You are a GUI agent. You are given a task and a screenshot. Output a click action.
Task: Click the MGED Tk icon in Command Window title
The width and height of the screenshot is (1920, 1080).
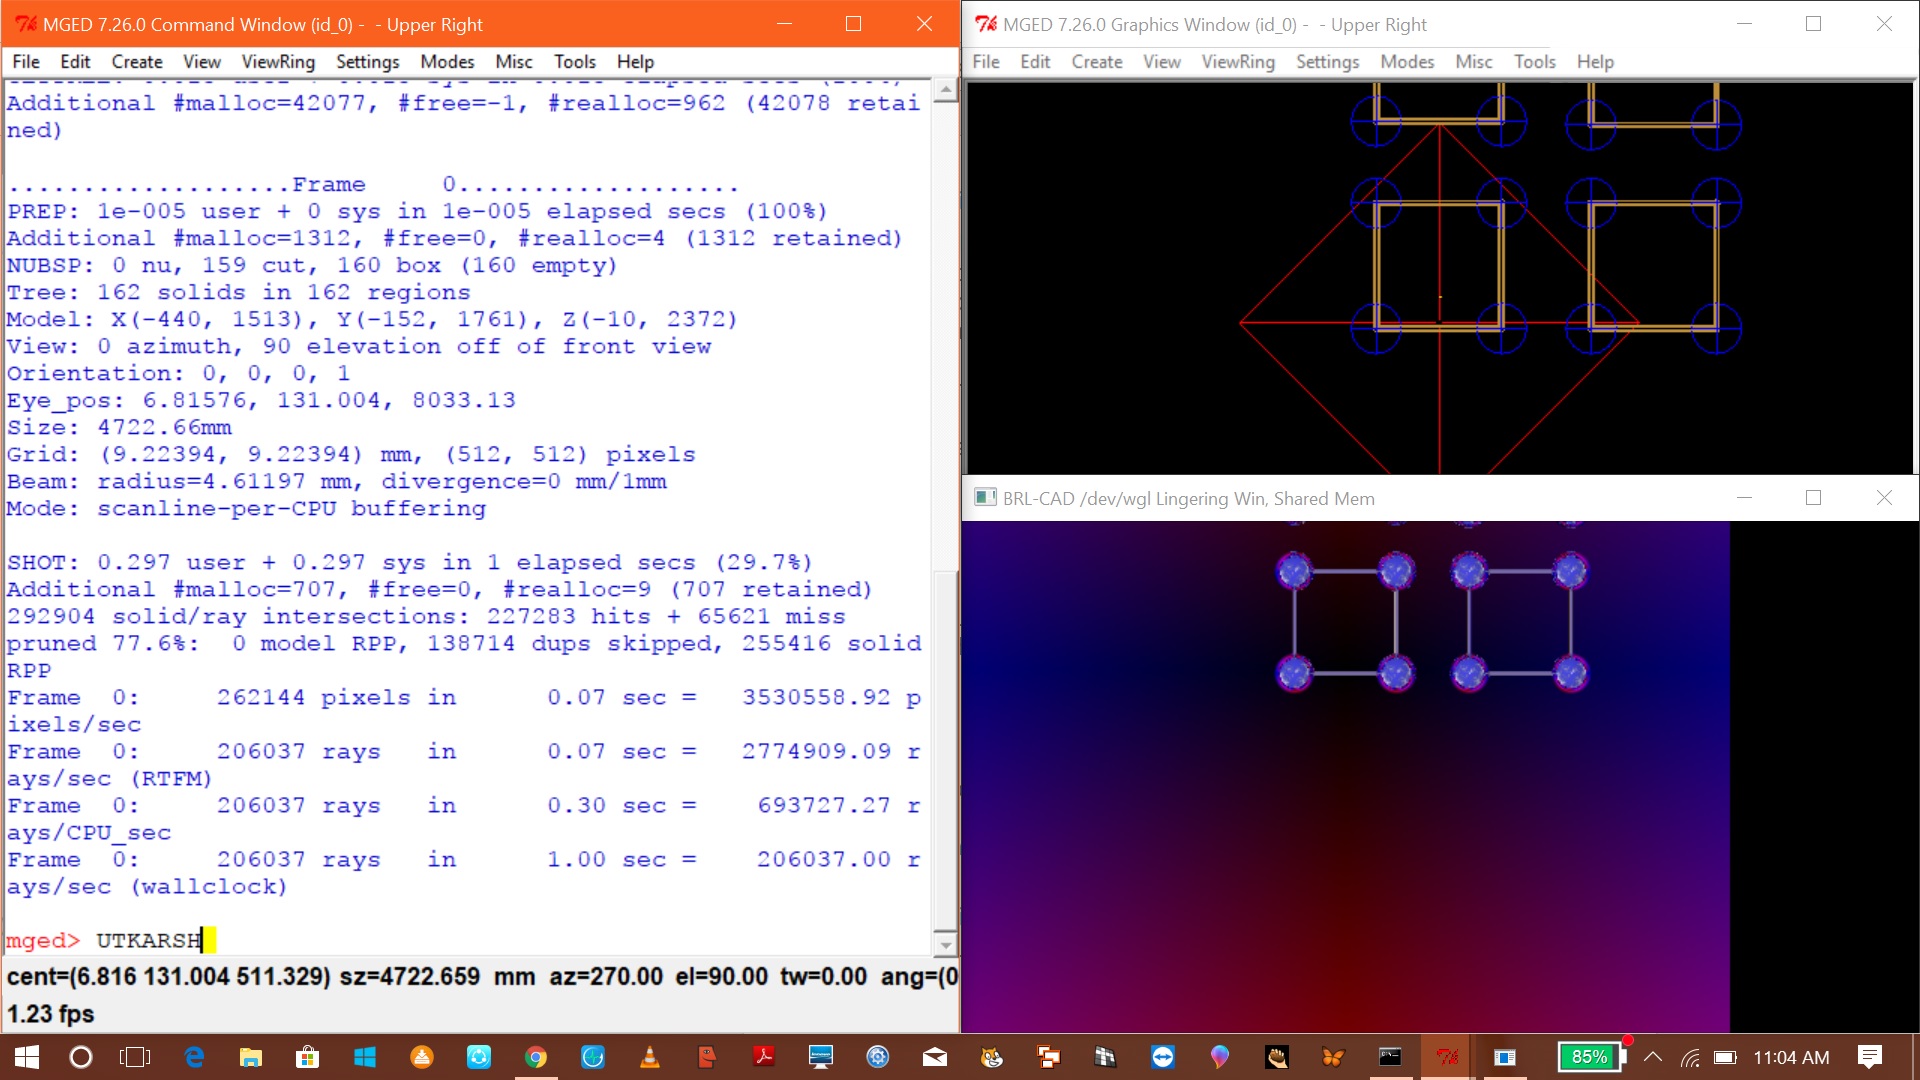coord(26,24)
